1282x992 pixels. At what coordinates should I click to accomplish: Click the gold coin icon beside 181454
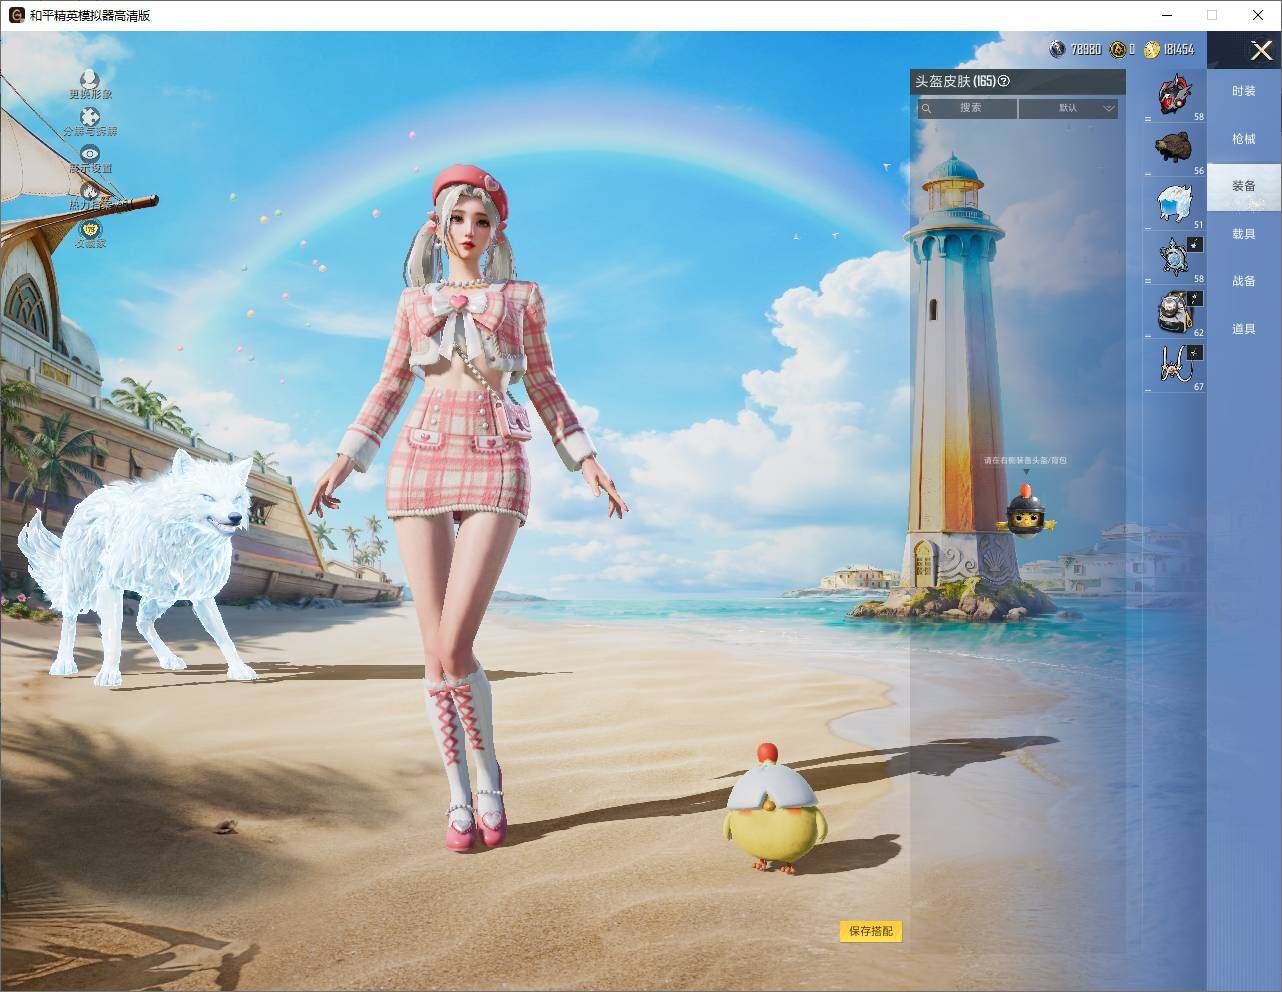(1152, 48)
